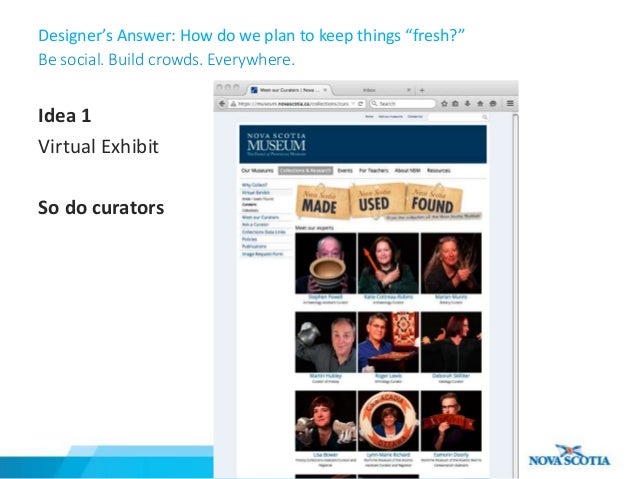
Task: Open the downloads arrow icon
Action: [468, 104]
